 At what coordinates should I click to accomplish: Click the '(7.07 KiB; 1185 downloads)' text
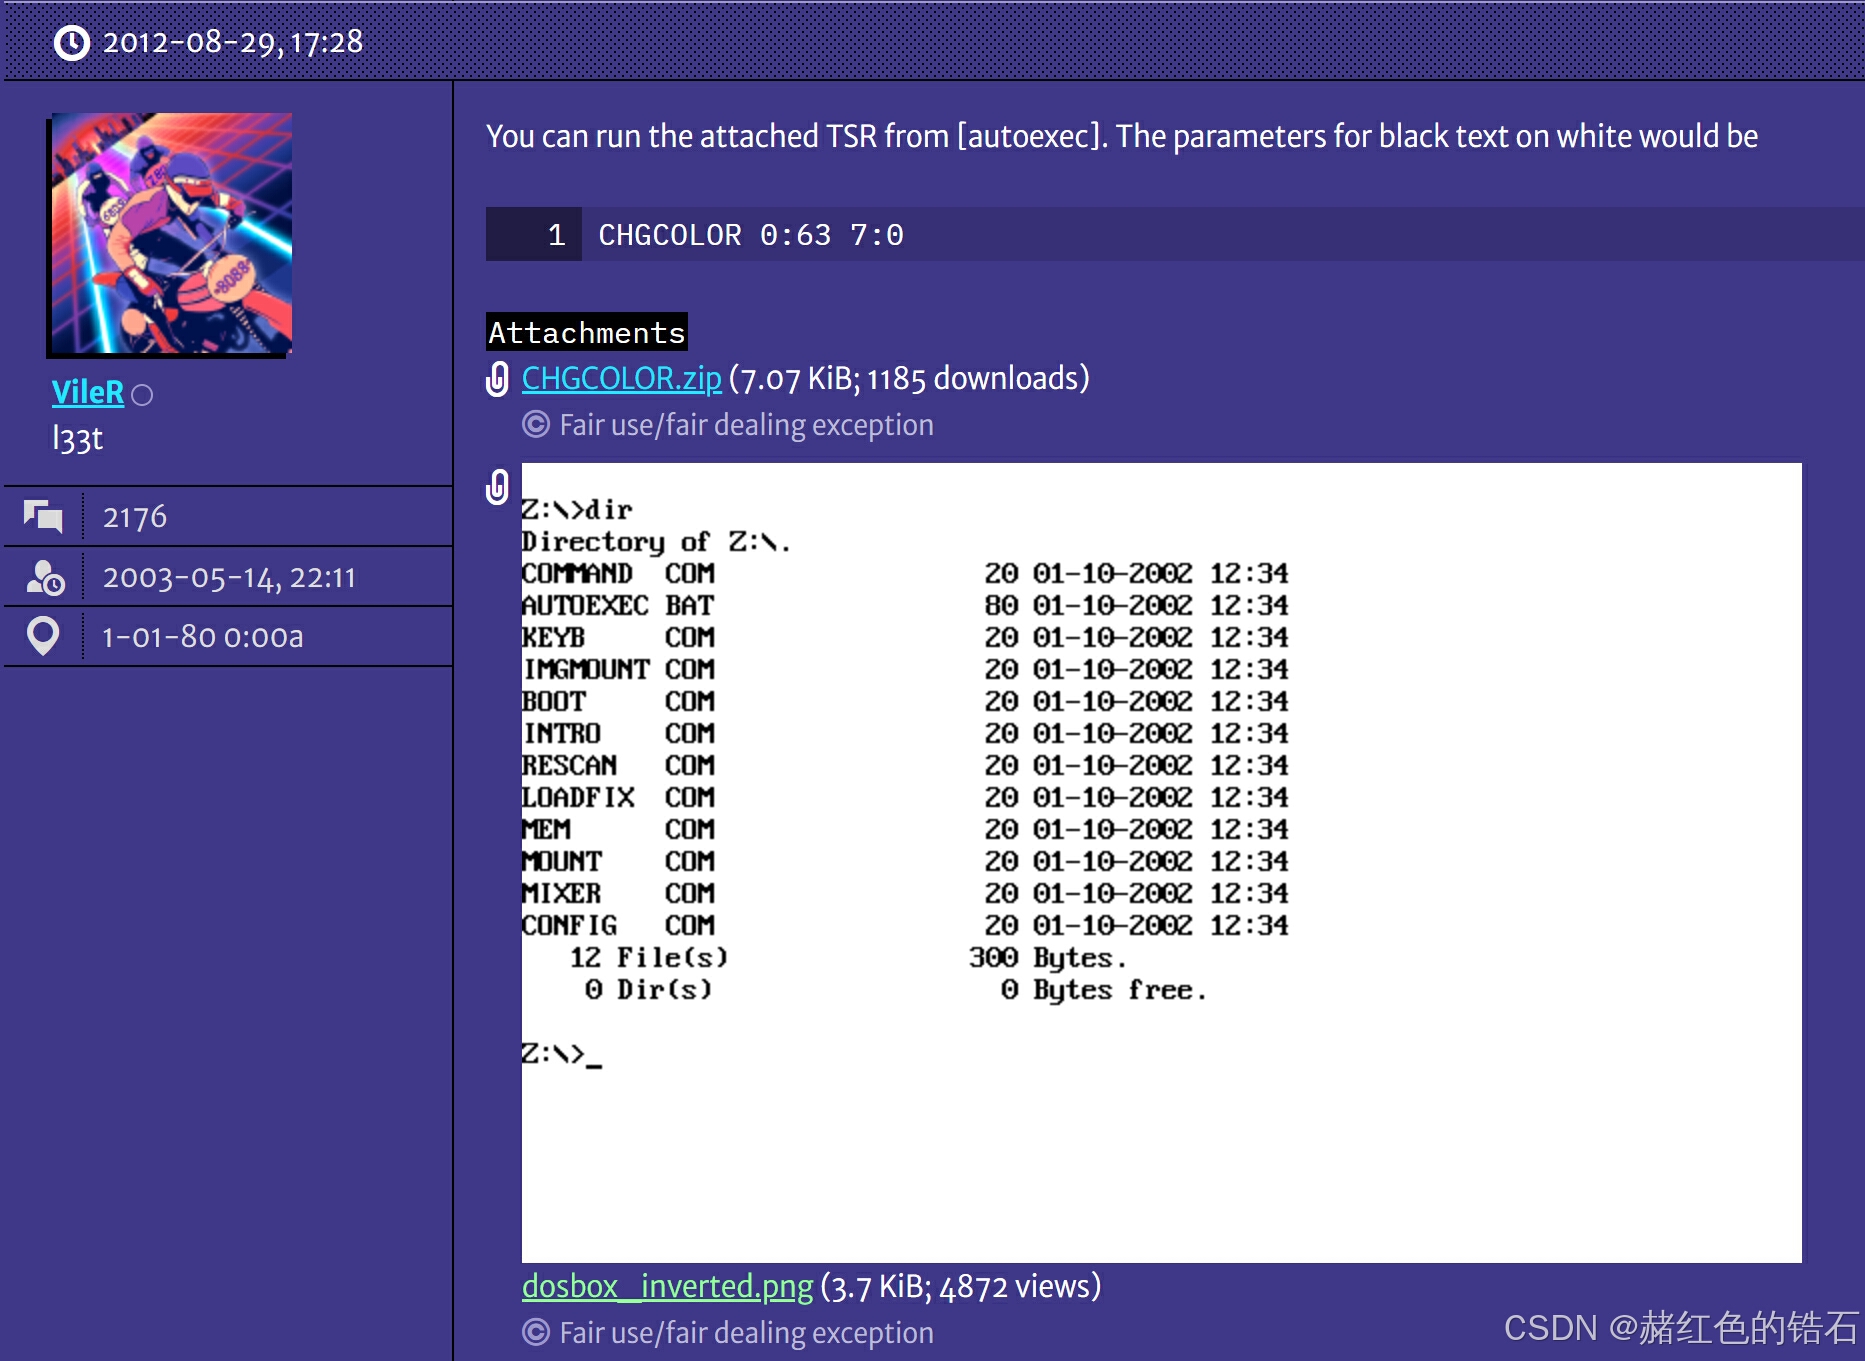909,378
